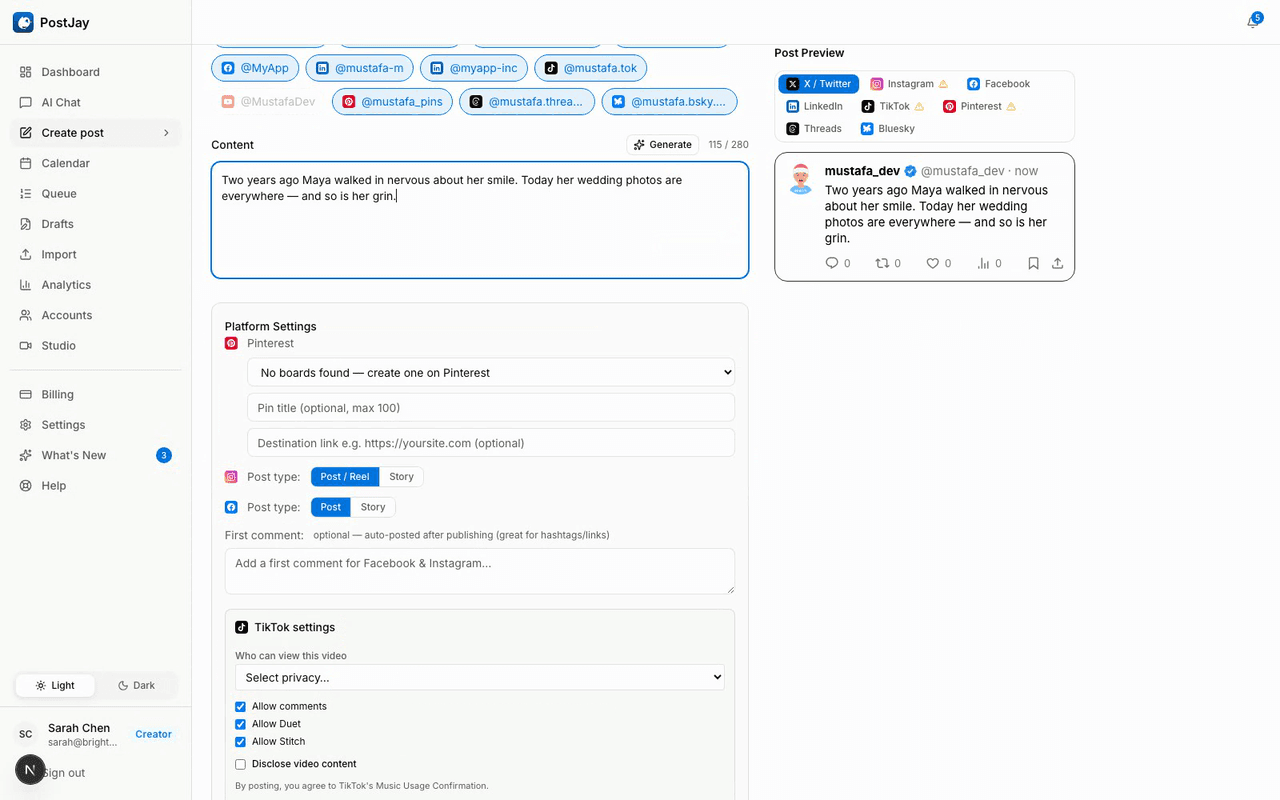Toggle @mustafa_pins Pinterest account chip
The height and width of the screenshot is (800, 1280).
click(x=393, y=101)
